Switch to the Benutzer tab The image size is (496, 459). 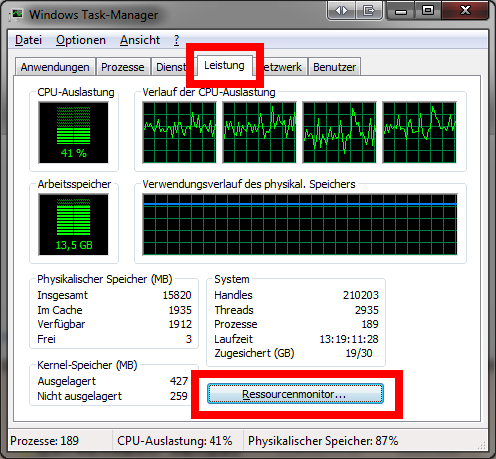pos(334,67)
